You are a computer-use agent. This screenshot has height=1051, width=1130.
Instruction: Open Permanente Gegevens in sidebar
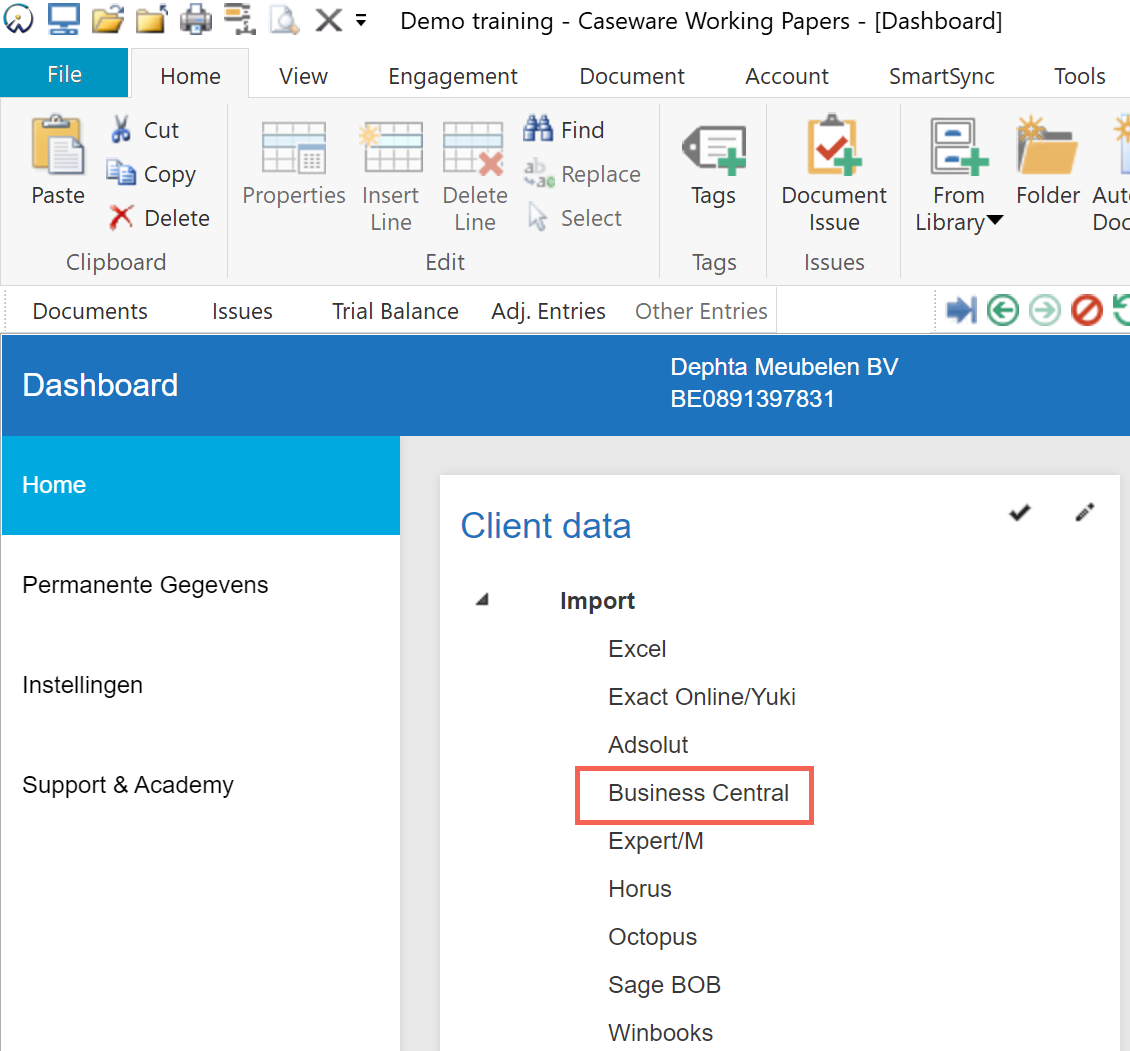click(201, 585)
